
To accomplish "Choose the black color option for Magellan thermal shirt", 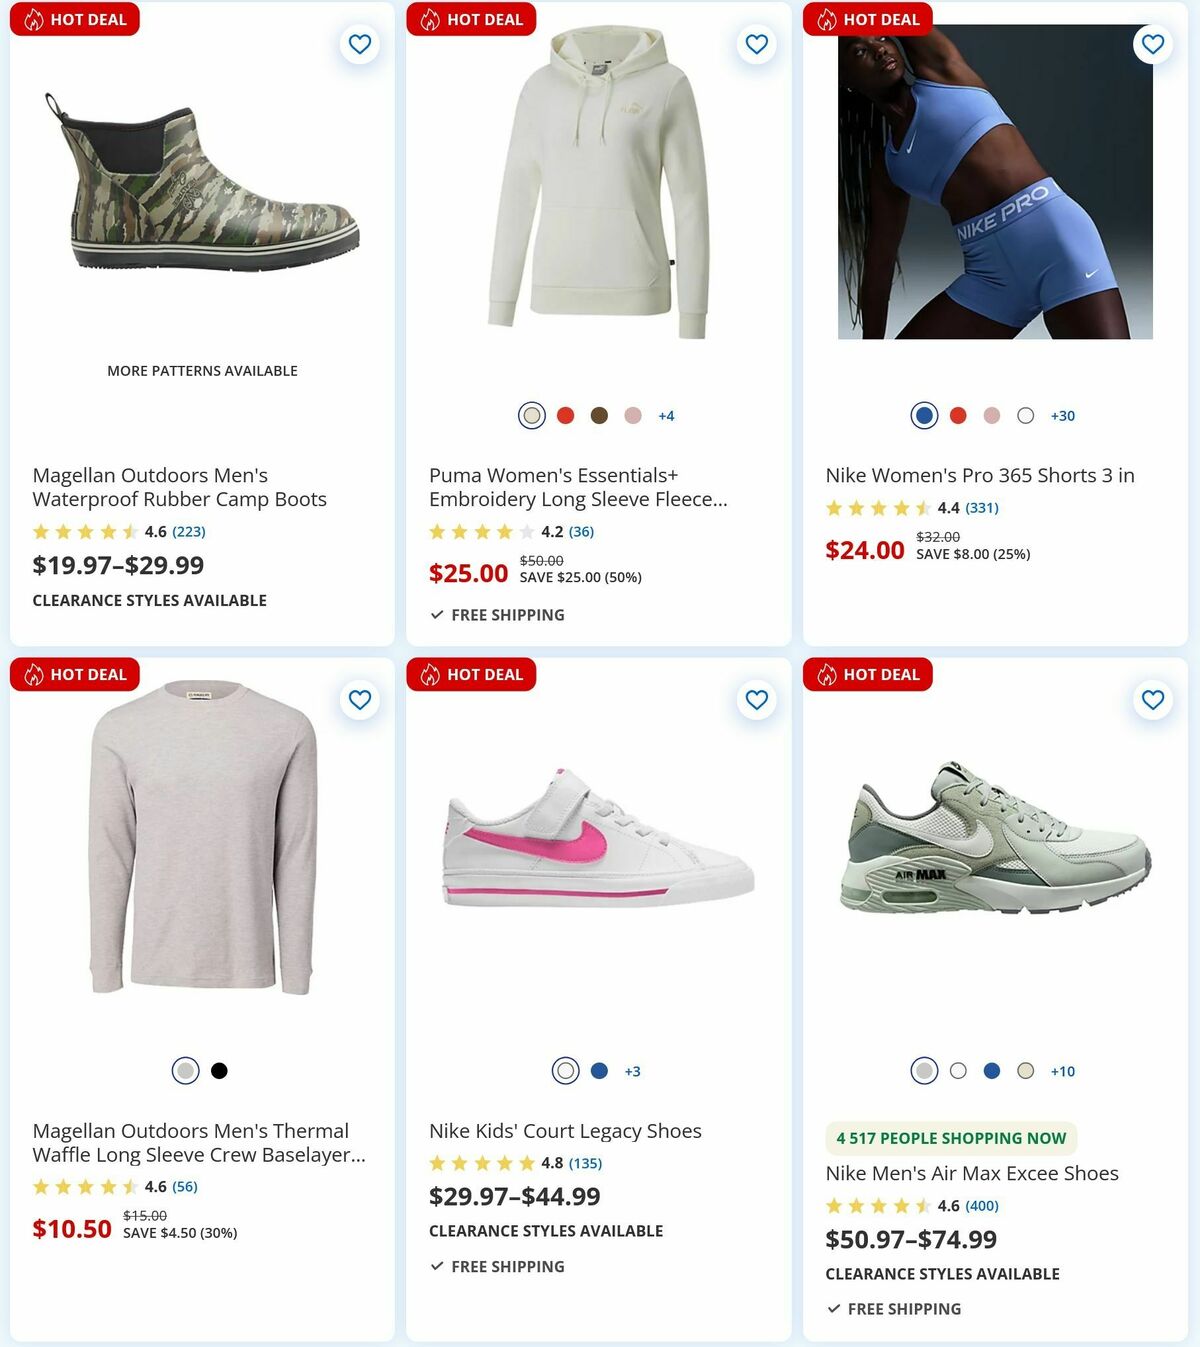I will tap(219, 1070).
